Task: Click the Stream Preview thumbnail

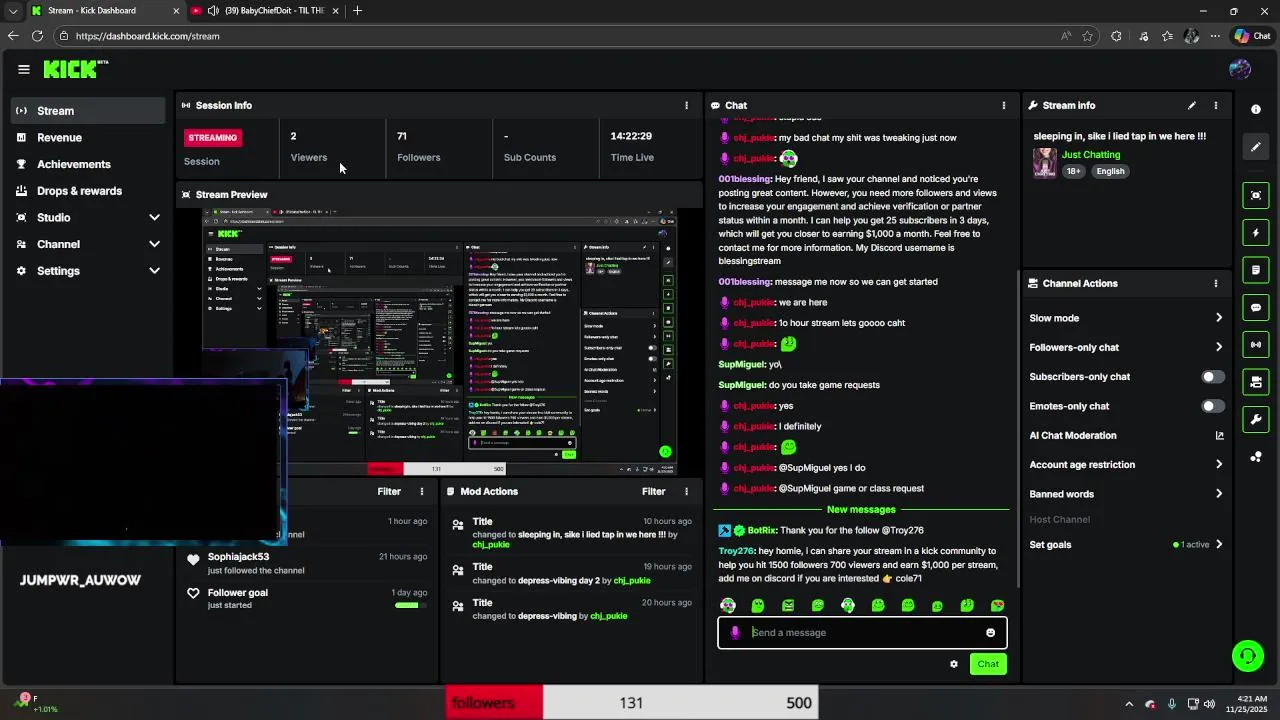Action: tap(440, 342)
